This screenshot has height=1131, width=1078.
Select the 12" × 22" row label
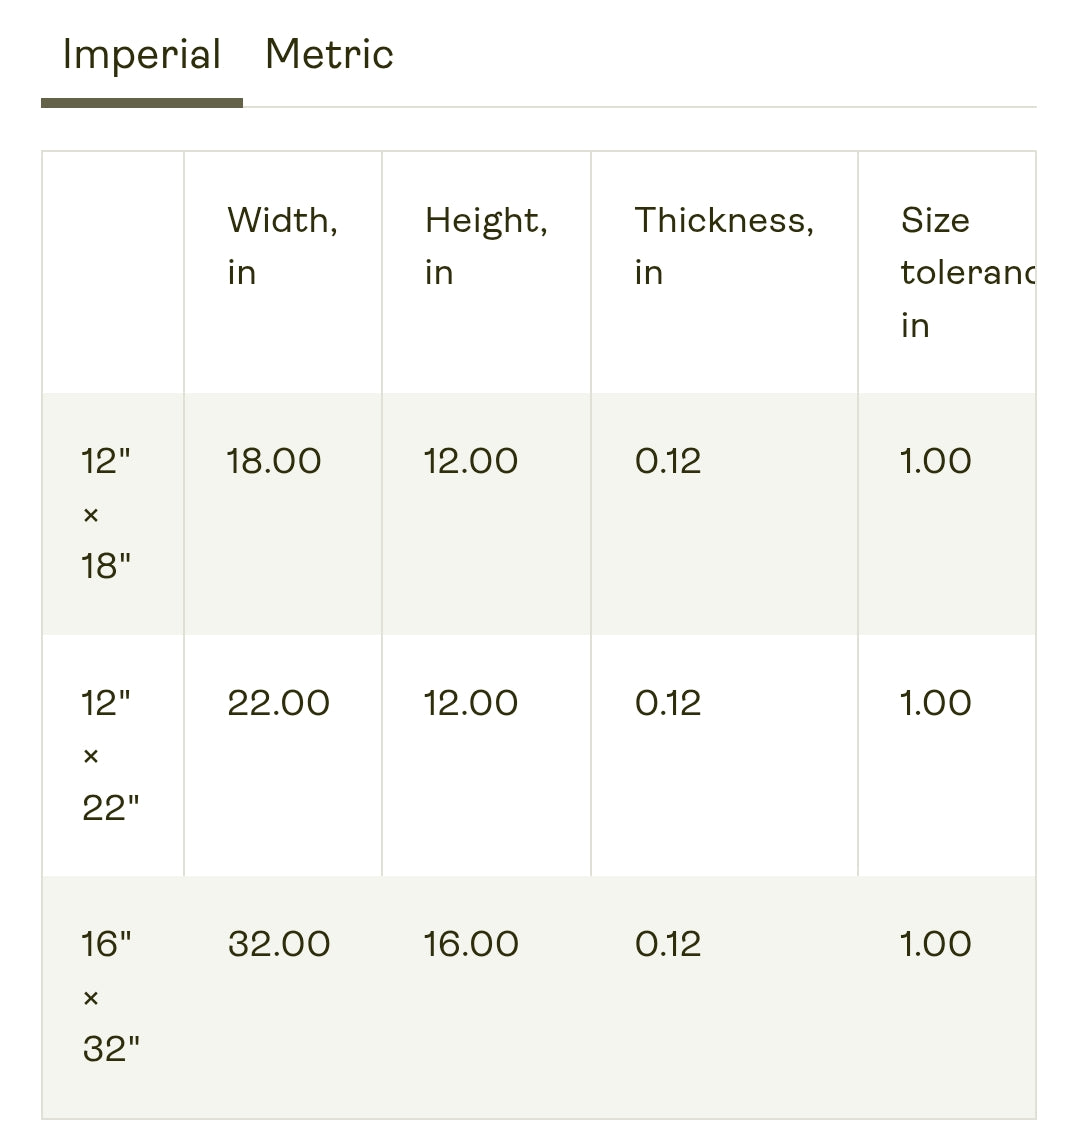pos(110,755)
